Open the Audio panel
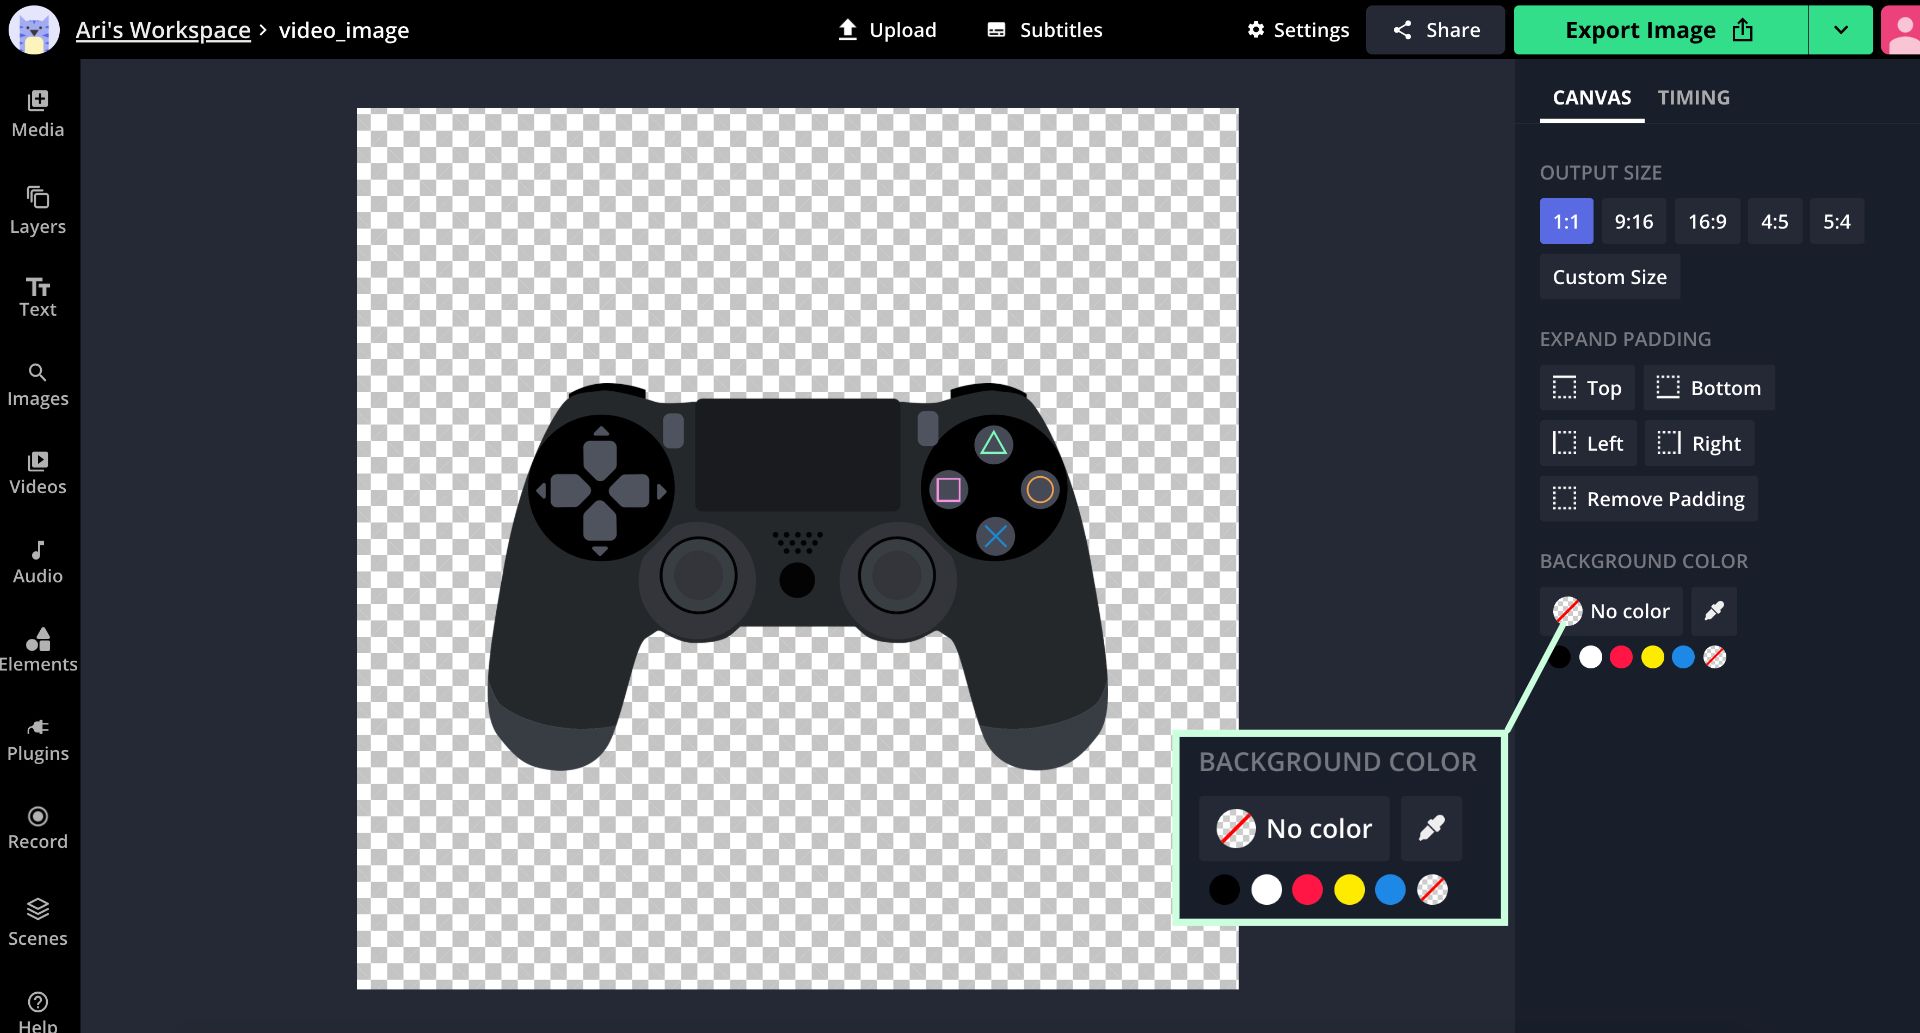The width and height of the screenshot is (1920, 1033). point(38,563)
